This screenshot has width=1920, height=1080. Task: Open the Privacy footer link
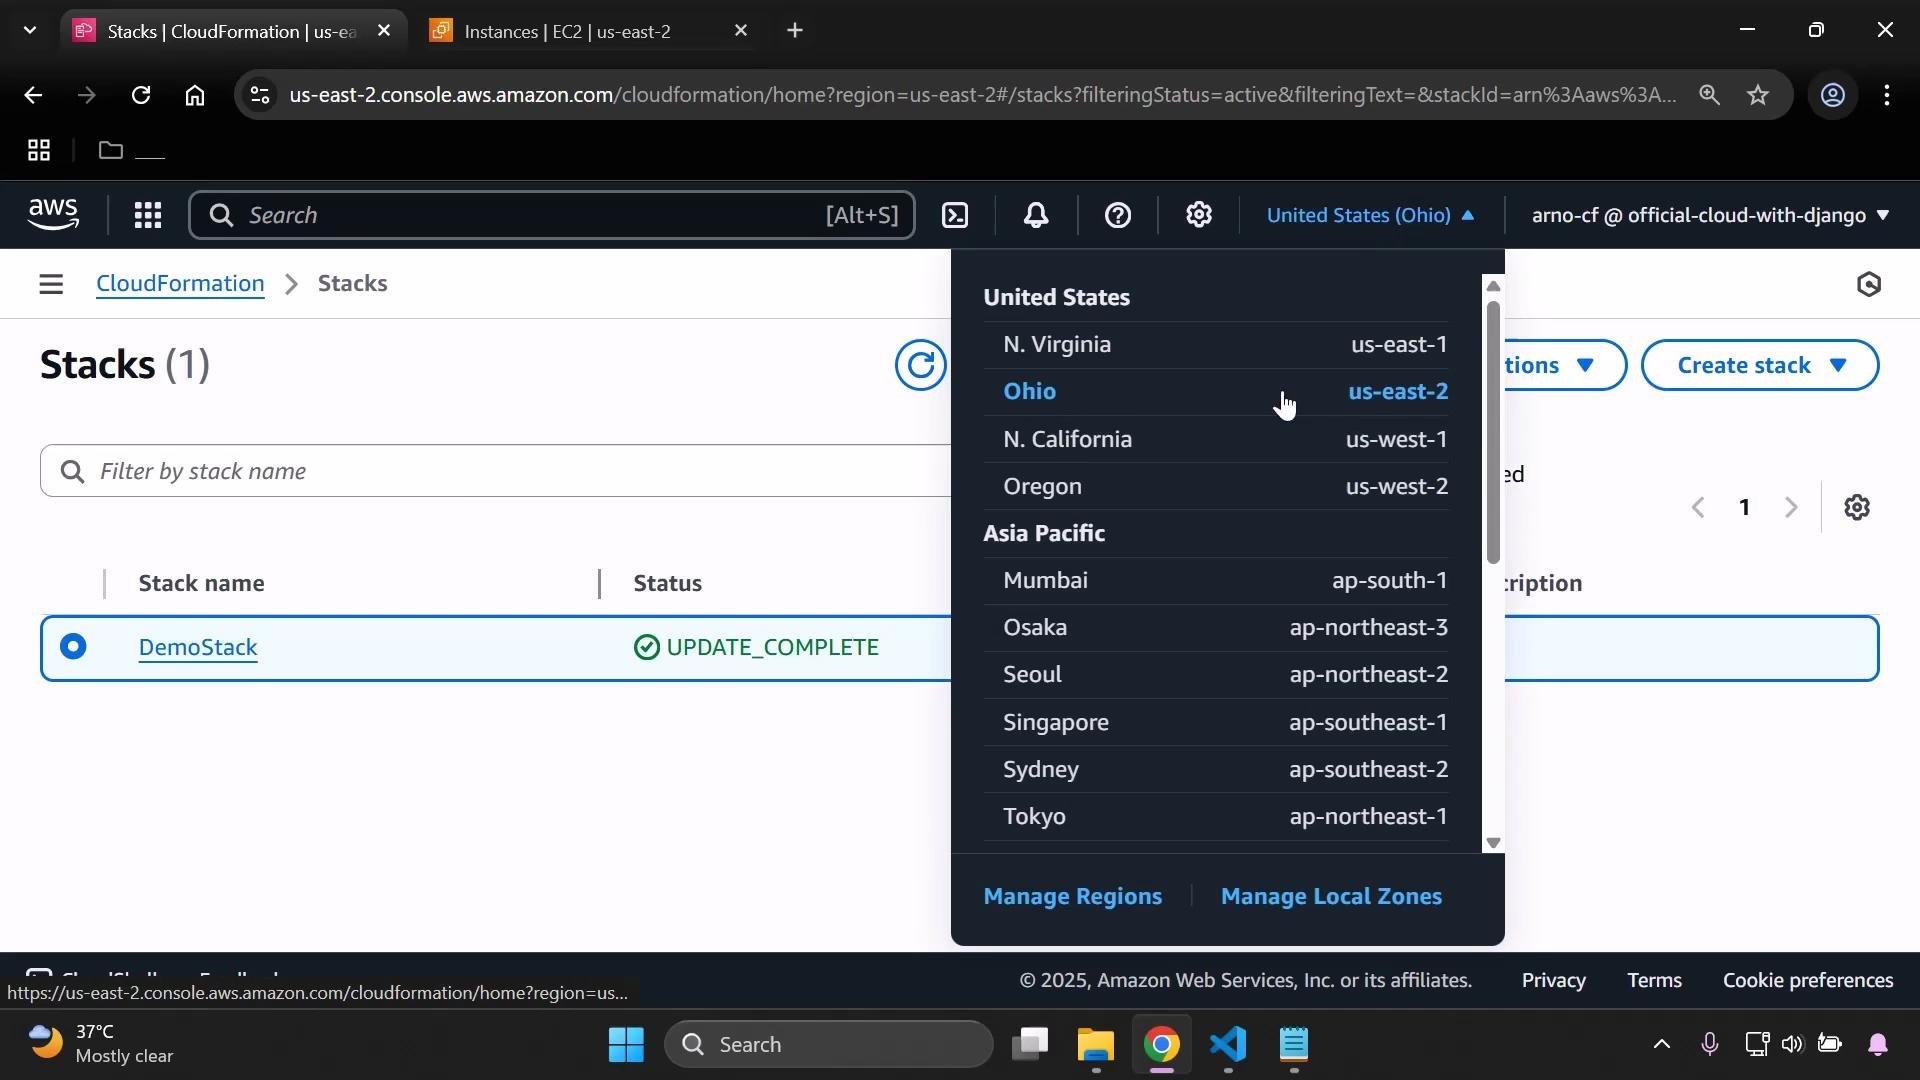pyautogui.click(x=1553, y=981)
